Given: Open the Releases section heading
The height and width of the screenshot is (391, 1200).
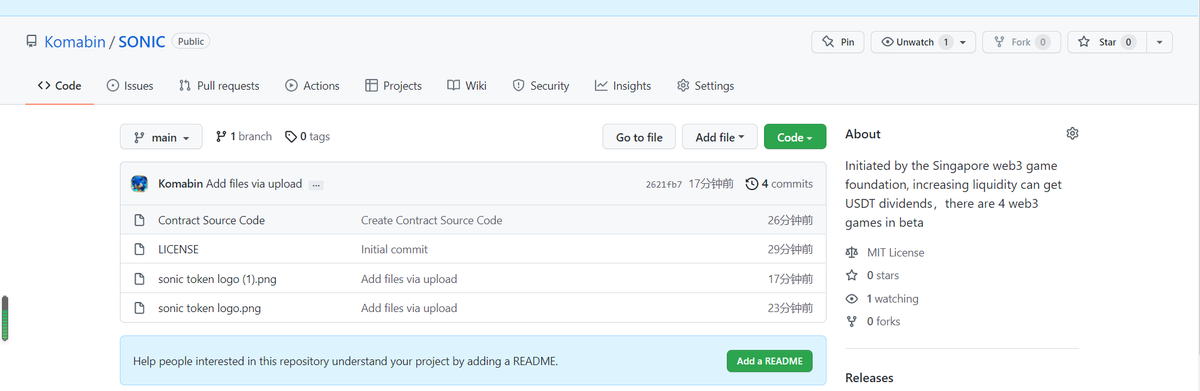Looking at the screenshot, I should [869, 378].
